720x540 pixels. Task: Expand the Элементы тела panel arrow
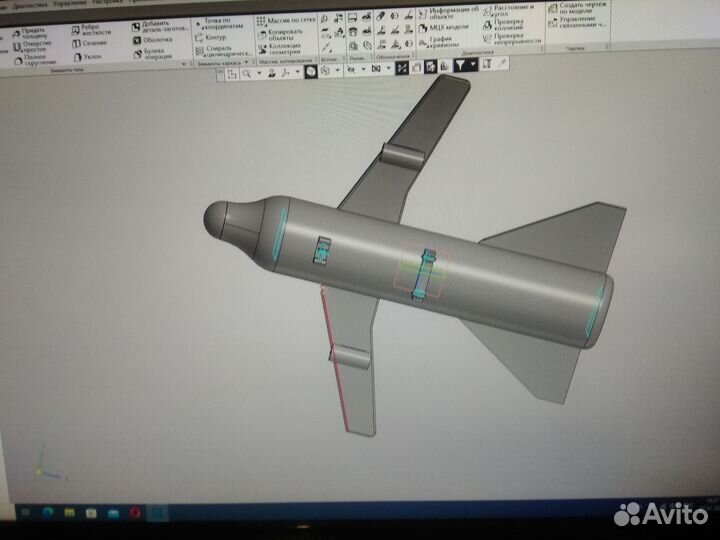pyautogui.click(x=184, y=64)
